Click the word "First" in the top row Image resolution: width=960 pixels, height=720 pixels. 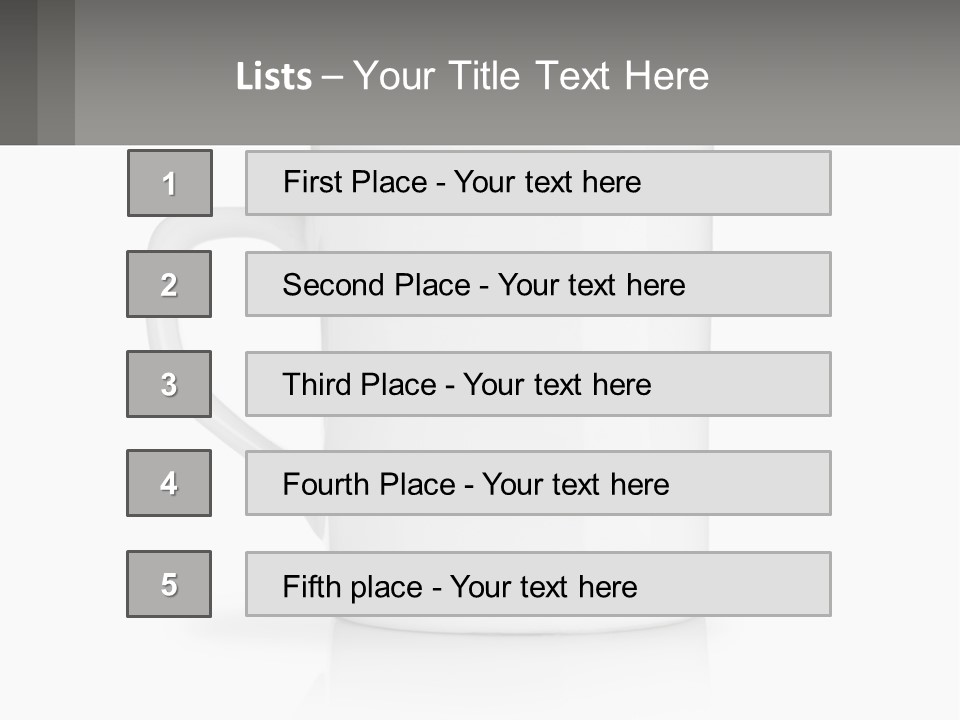pos(314,183)
